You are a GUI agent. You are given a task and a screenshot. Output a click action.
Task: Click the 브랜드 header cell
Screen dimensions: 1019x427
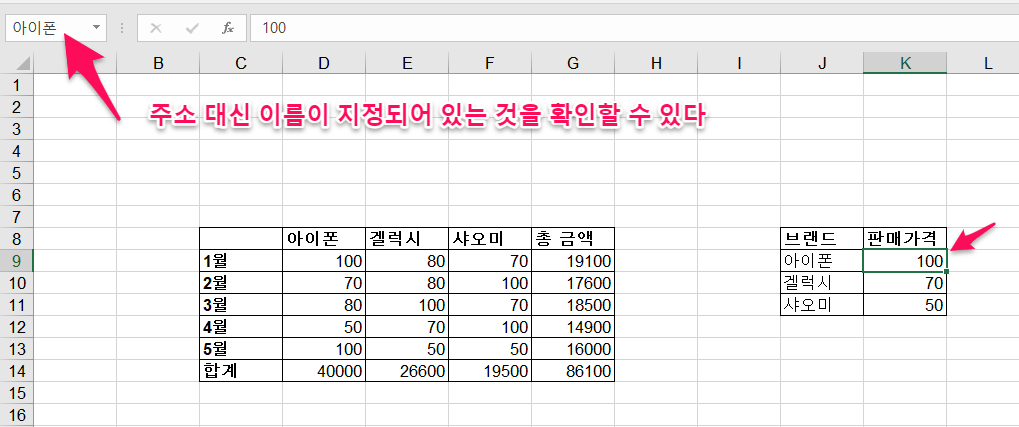click(x=822, y=239)
